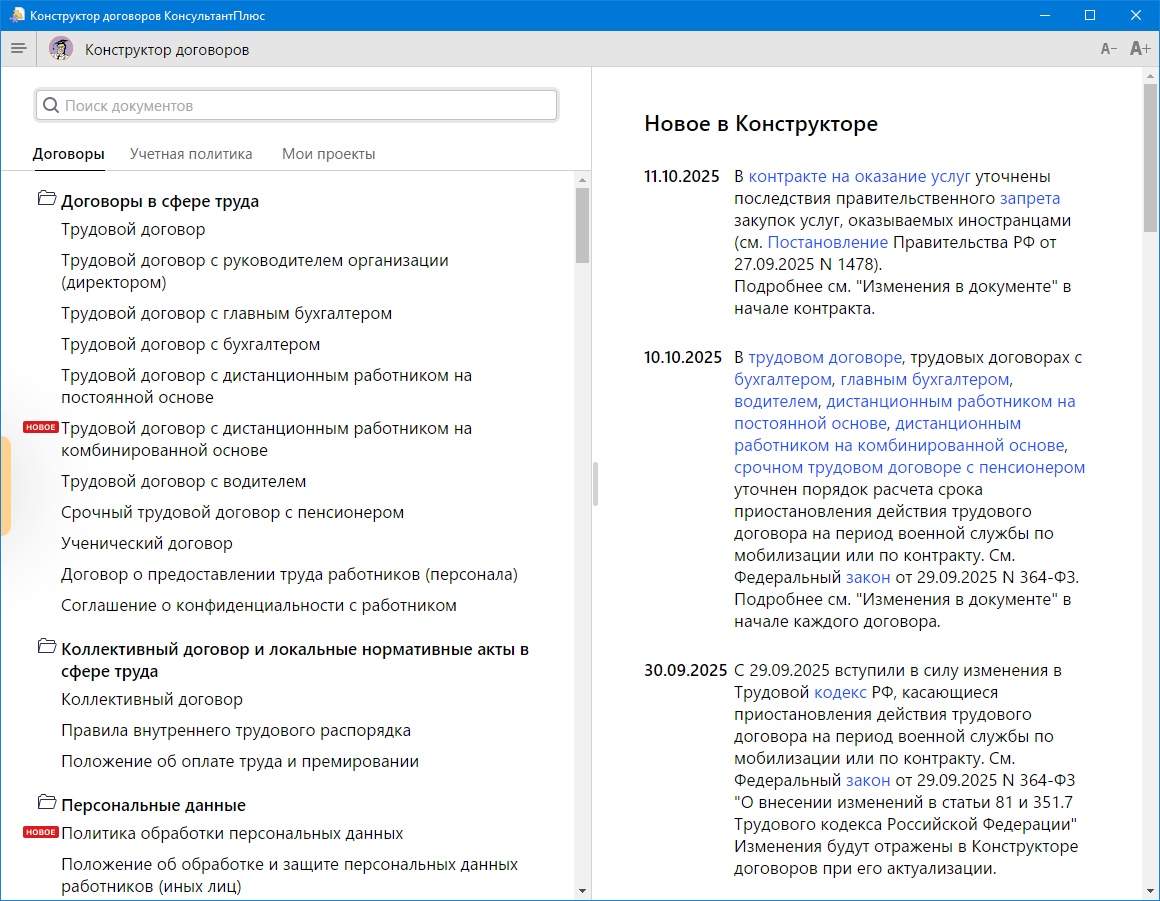The height and width of the screenshot is (901, 1160).
Task: Open the Мои проекты tab
Action: pos(328,154)
